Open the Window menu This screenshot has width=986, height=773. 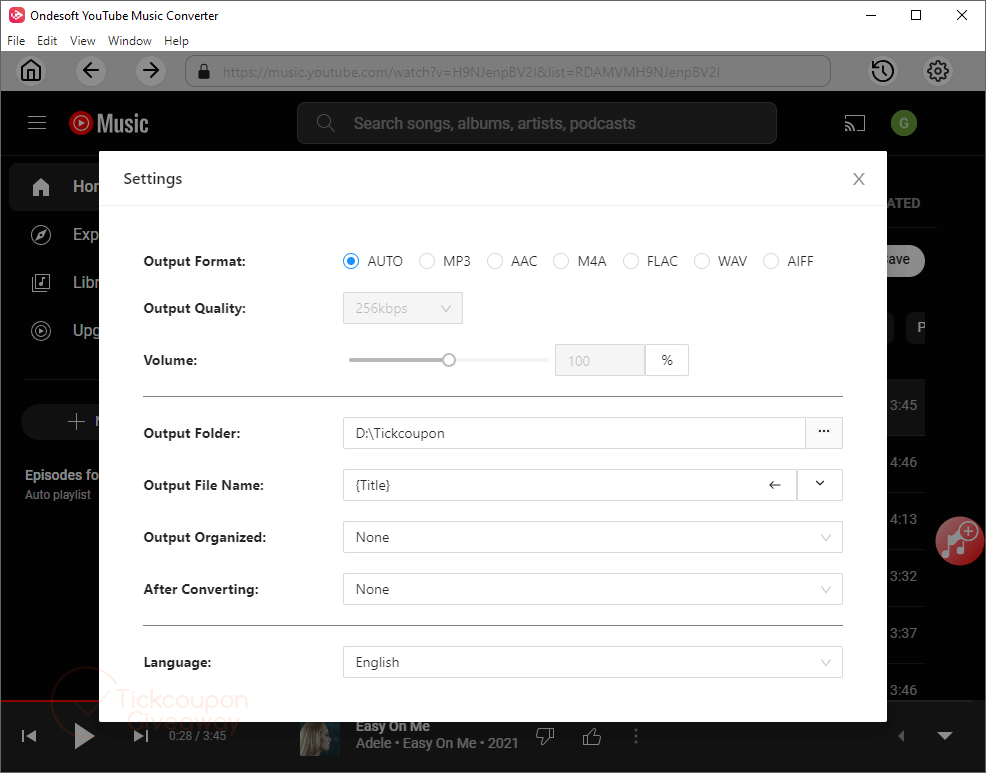(130, 41)
